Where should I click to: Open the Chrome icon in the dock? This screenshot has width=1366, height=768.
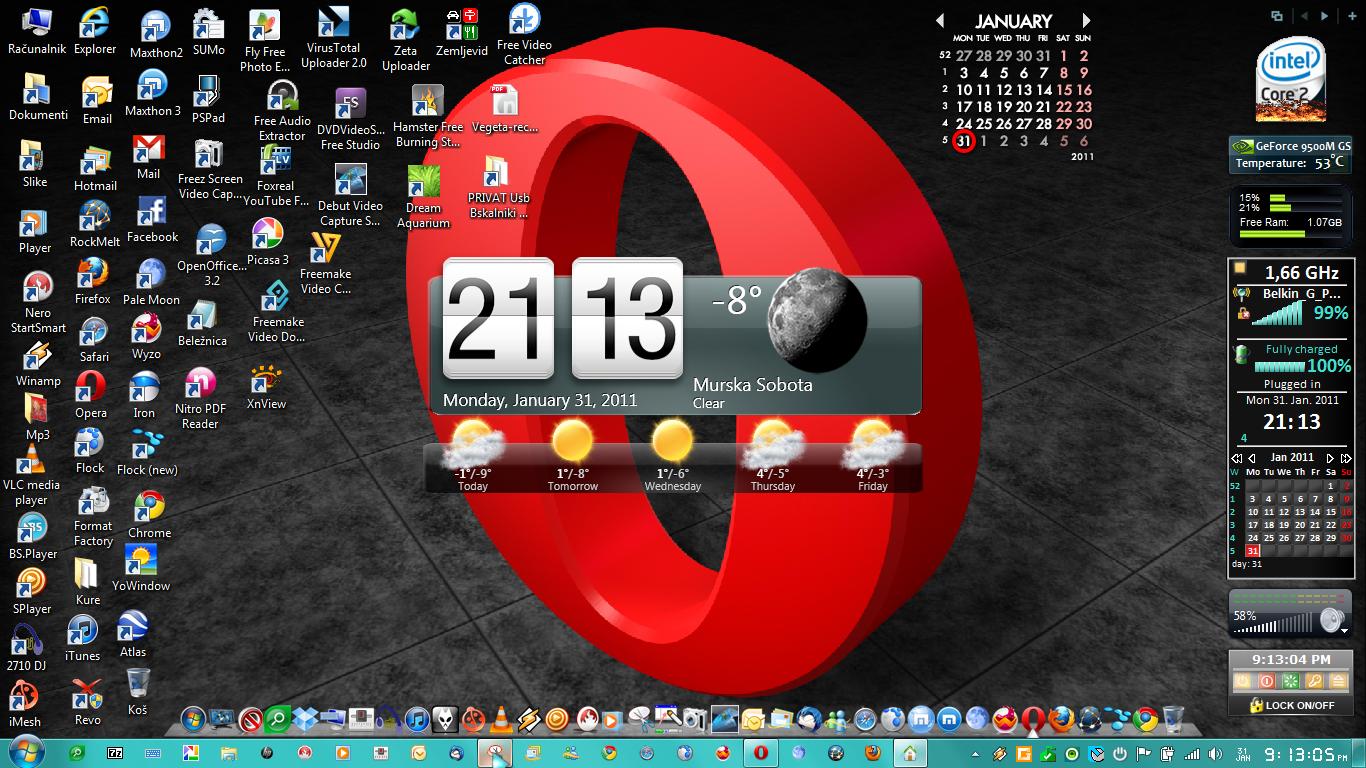point(1146,718)
